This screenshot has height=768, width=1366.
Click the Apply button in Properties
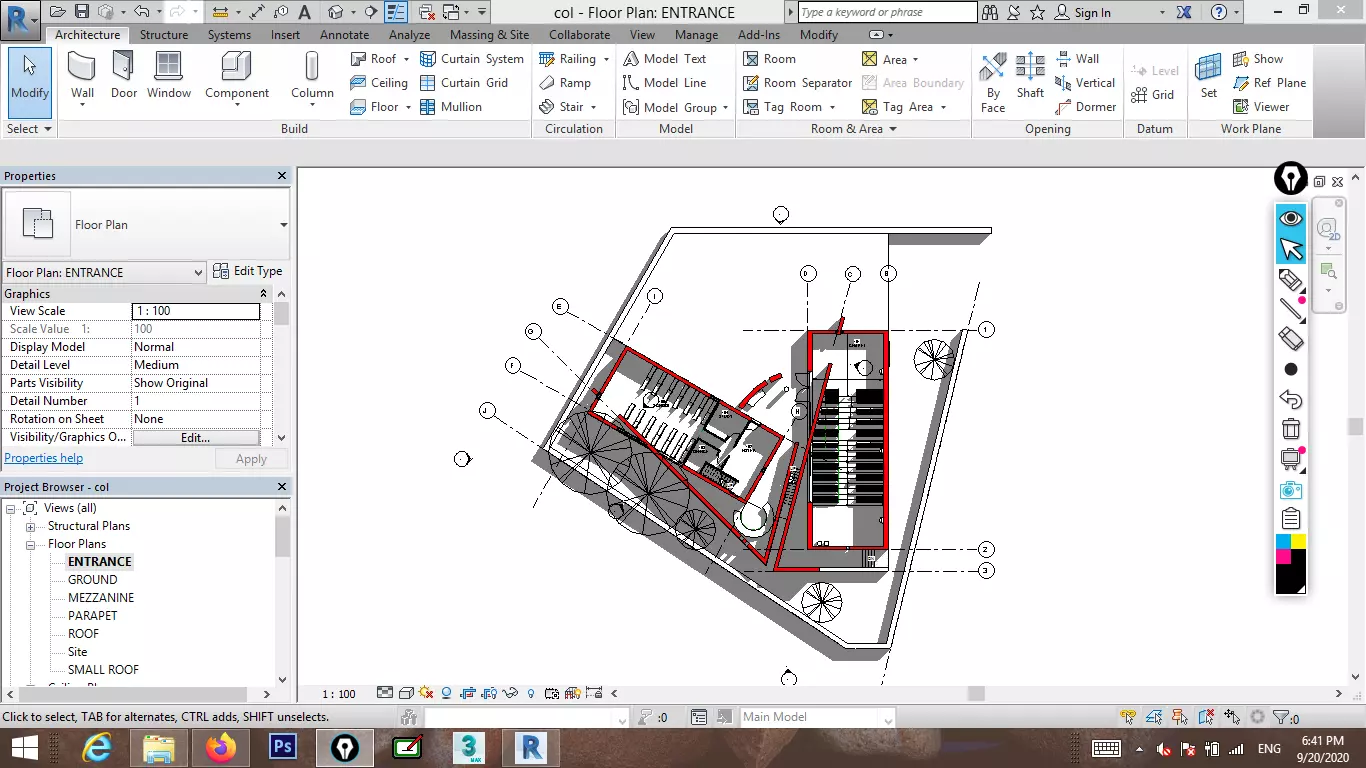pos(251,459)
